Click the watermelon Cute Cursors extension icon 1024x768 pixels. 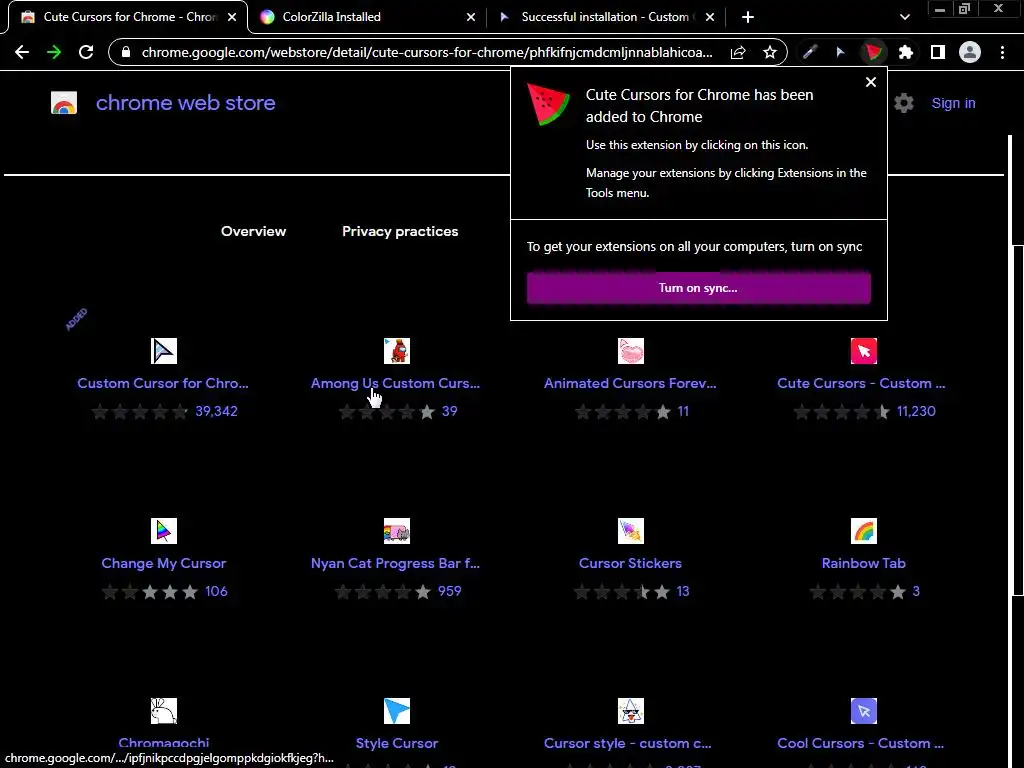(x=873, y=52)
